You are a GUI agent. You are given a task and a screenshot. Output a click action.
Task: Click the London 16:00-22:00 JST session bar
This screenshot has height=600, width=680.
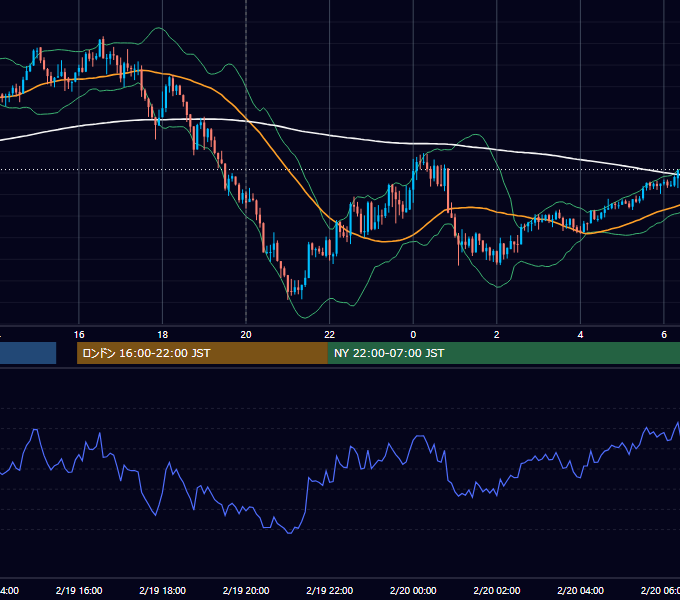(202, 353)
